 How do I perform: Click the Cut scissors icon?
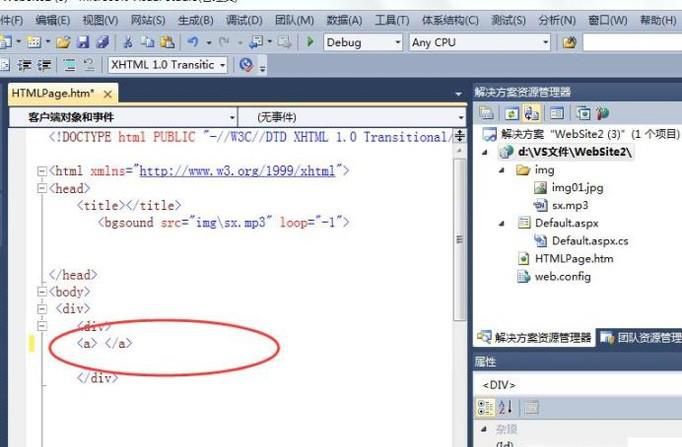tap(128, 42)
